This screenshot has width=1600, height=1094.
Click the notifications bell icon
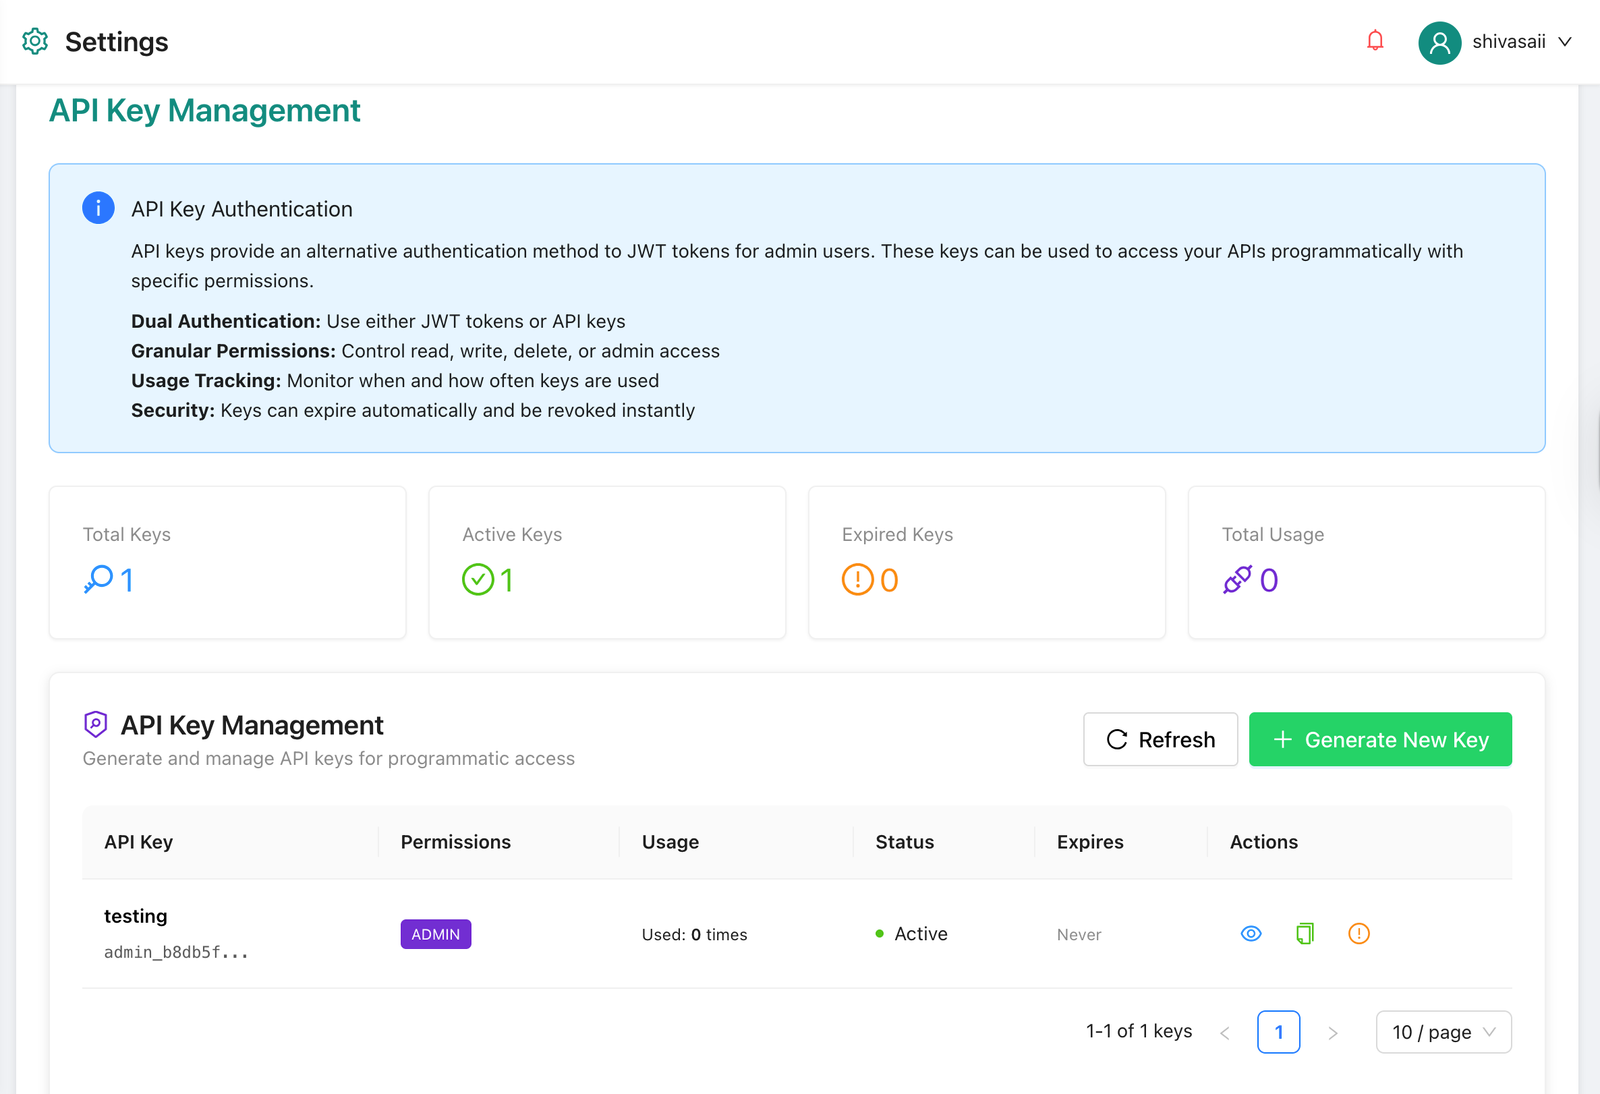click(x=1374, y=40)
